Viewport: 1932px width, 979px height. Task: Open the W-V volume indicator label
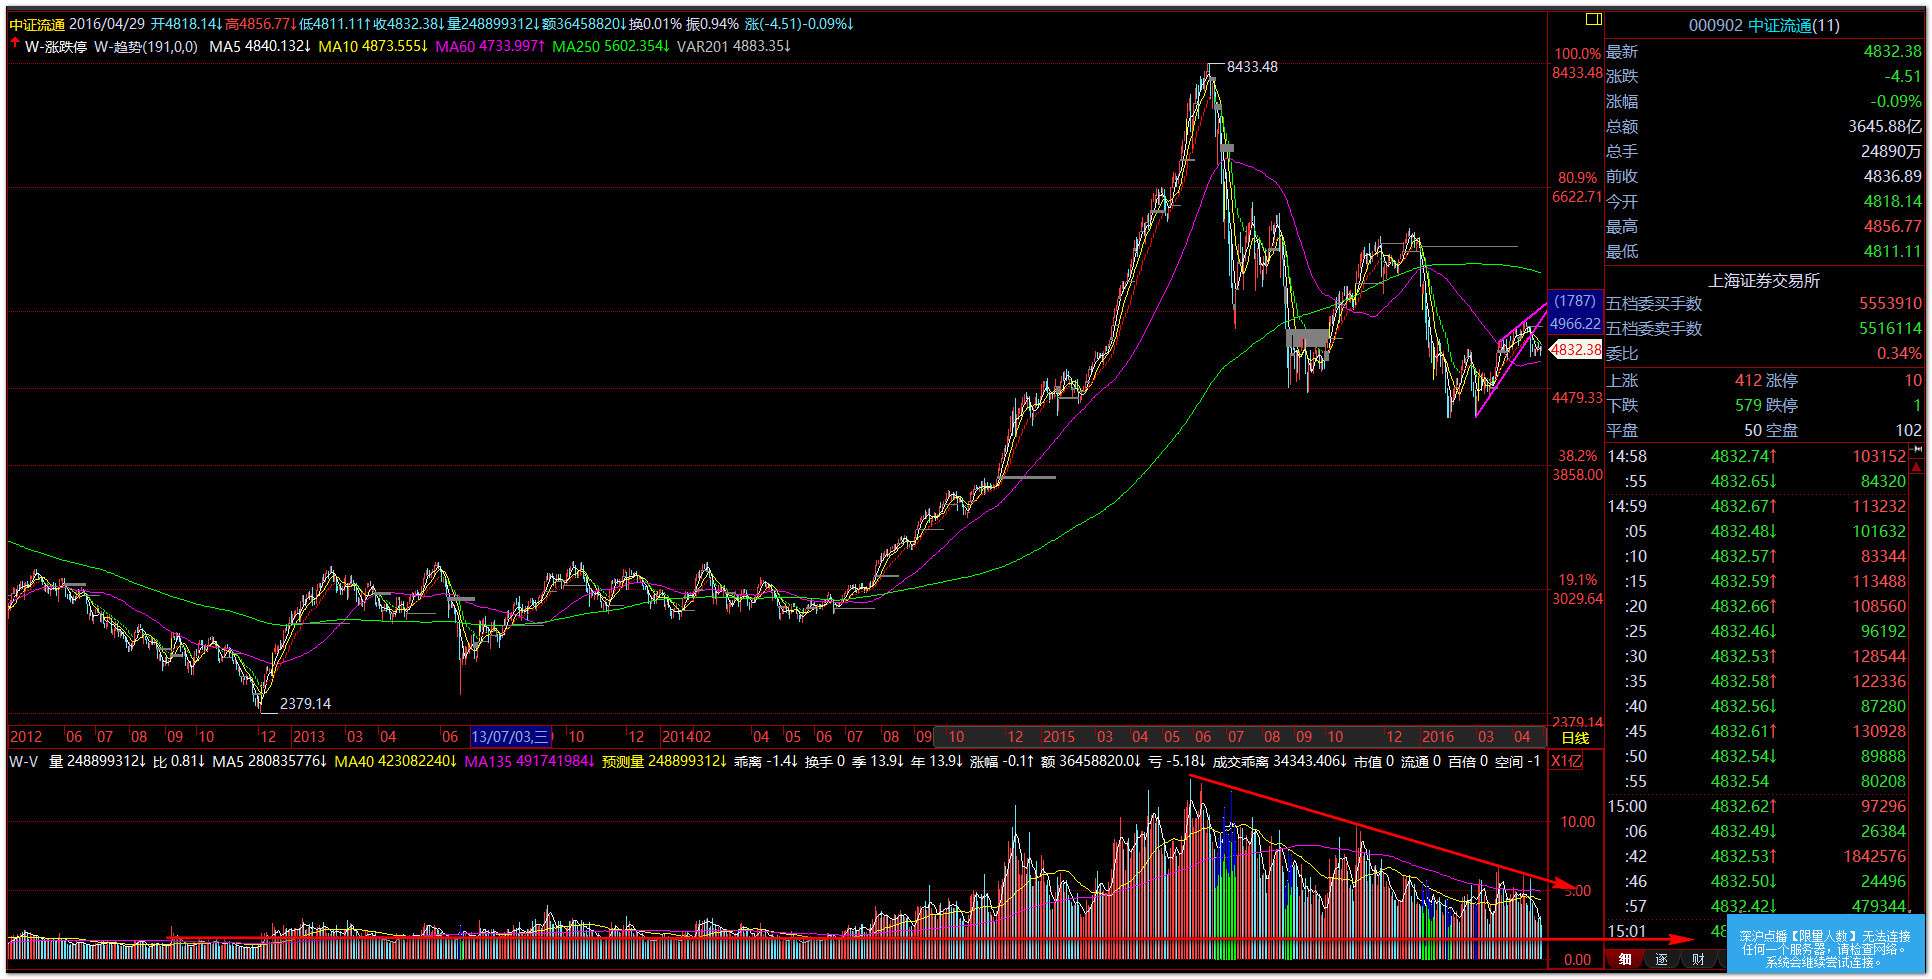point(24,761)
